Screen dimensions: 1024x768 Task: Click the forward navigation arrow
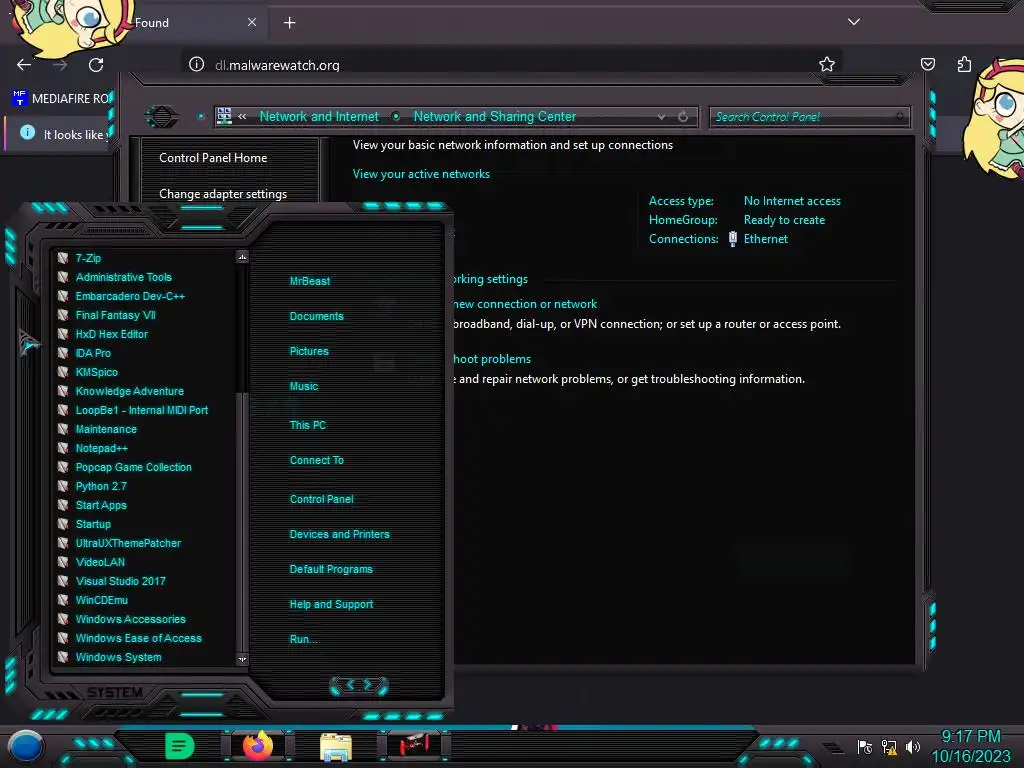point(60,64)
